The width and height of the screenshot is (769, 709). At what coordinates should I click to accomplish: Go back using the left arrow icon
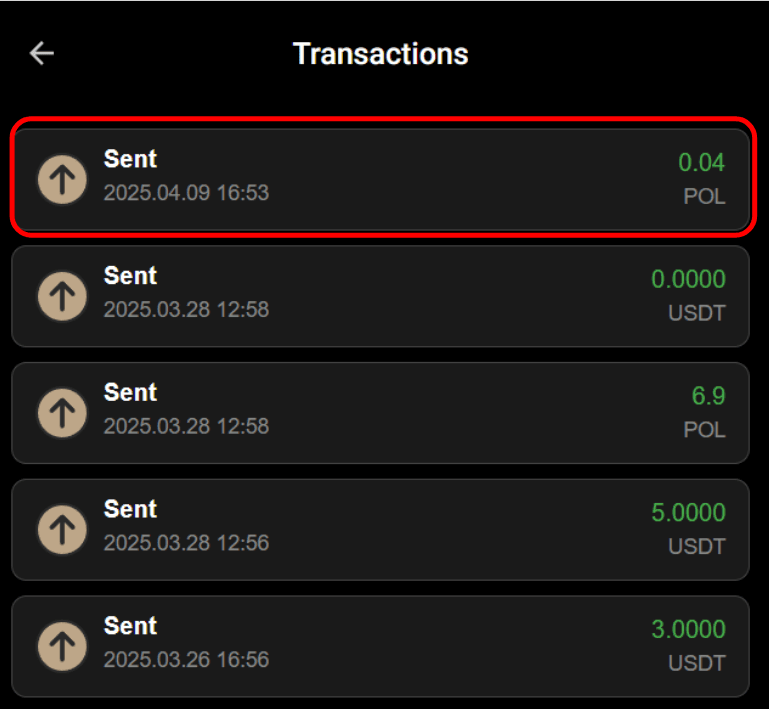(x=42, y=53)
